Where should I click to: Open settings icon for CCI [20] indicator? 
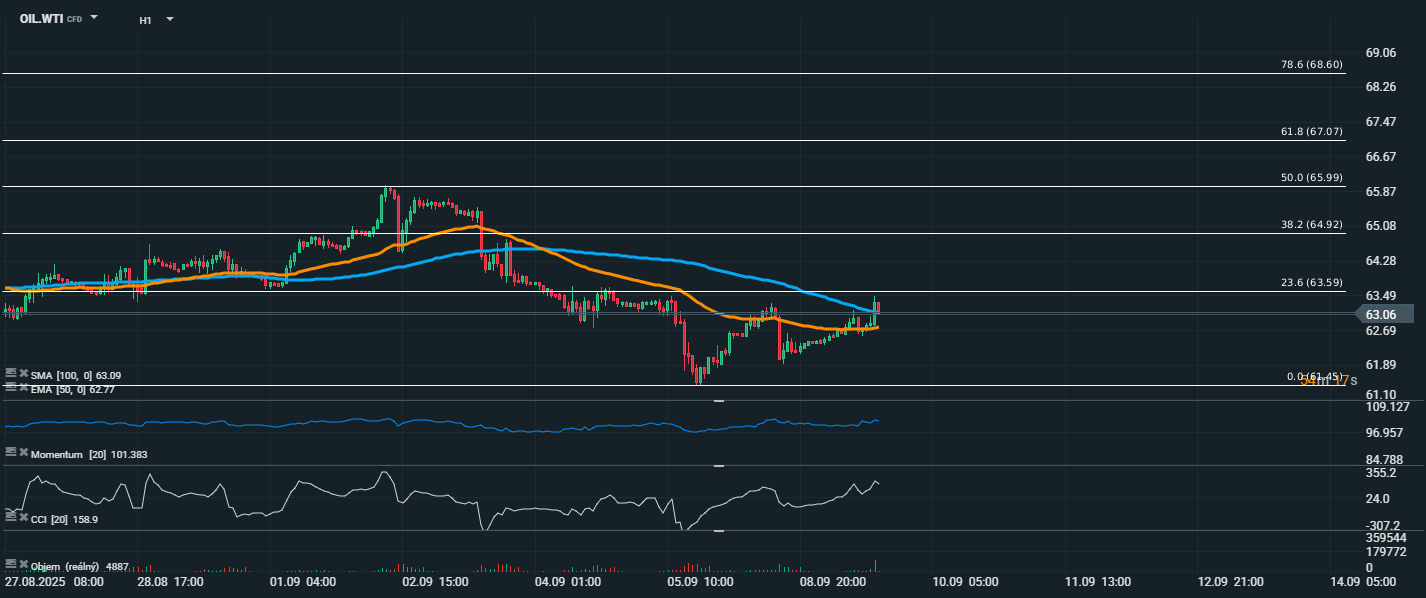coord(11,517)
